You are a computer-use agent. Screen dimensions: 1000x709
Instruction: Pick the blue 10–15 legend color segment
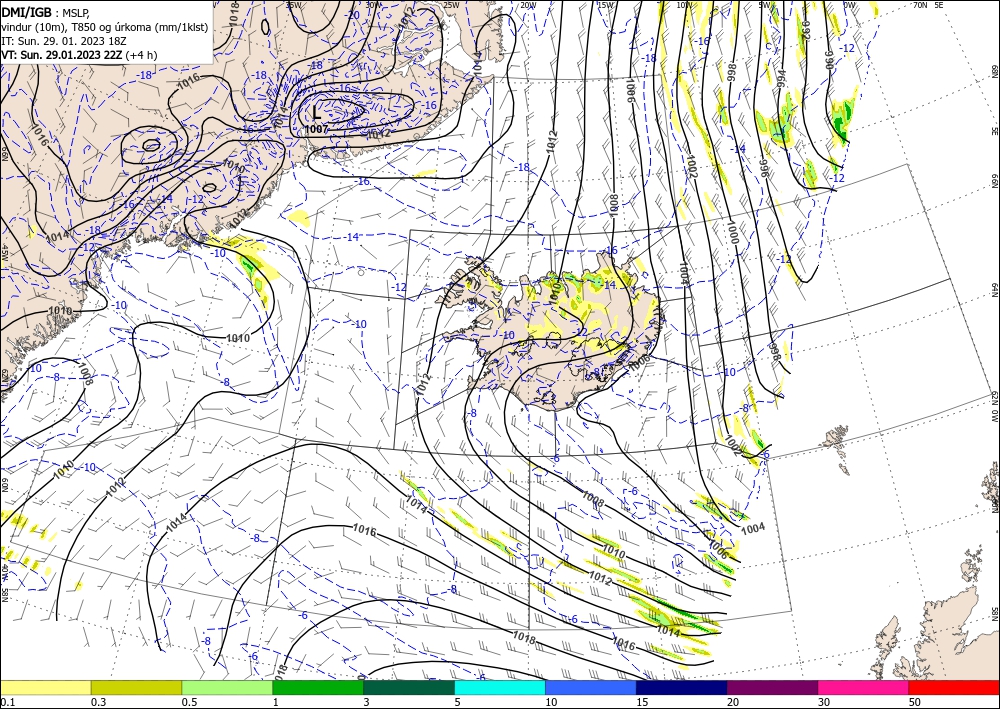pos(591,687)
